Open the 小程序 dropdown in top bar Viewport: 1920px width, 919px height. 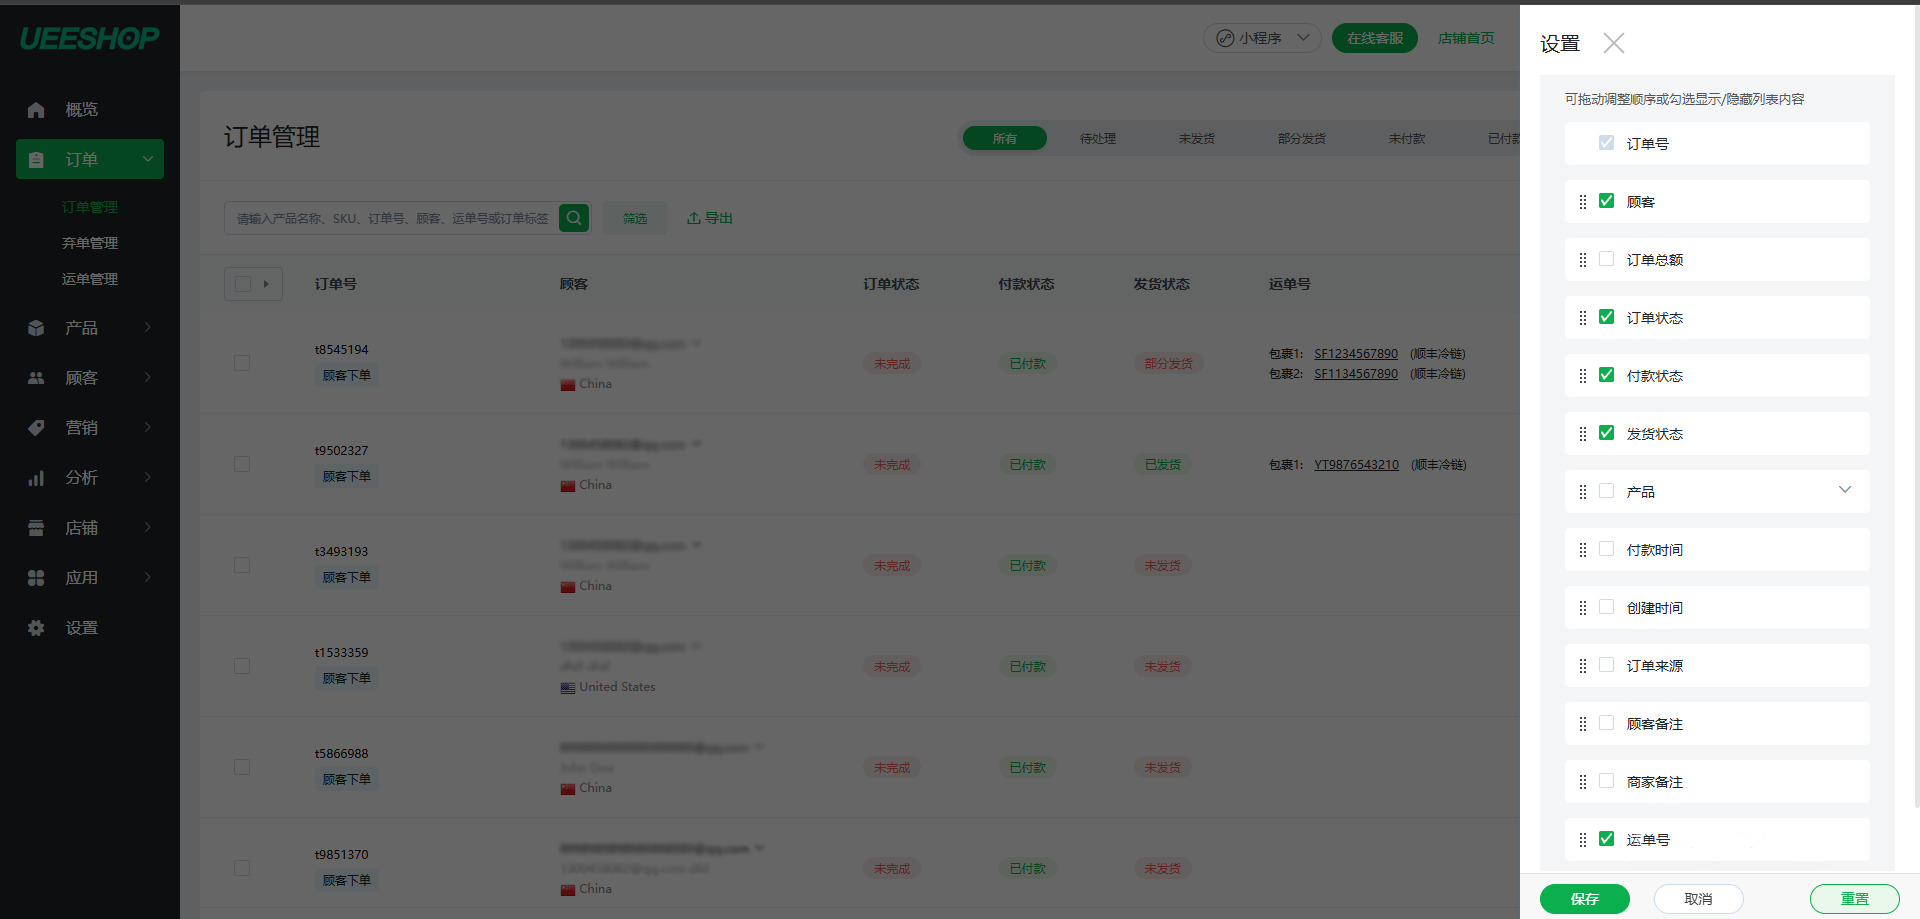[x=1262, y=38]
